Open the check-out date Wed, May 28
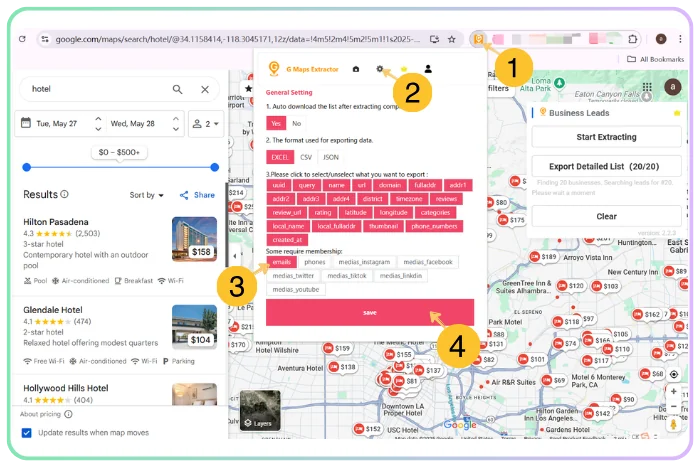 [x=133, y=124]
